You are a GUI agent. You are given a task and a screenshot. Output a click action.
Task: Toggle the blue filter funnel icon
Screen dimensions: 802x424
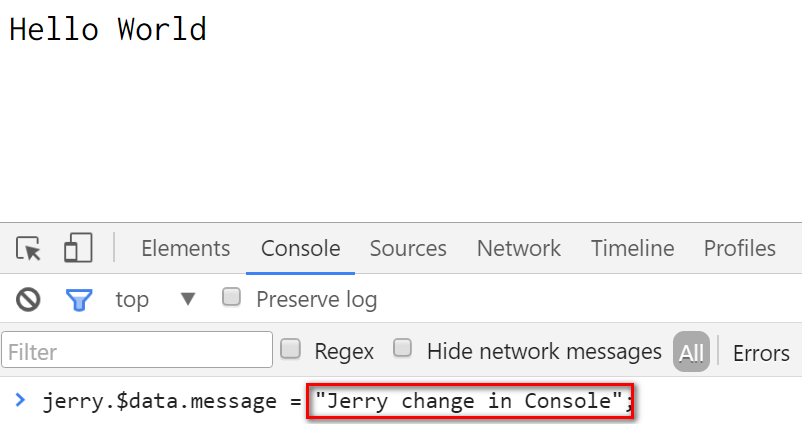tap(79, 300)
